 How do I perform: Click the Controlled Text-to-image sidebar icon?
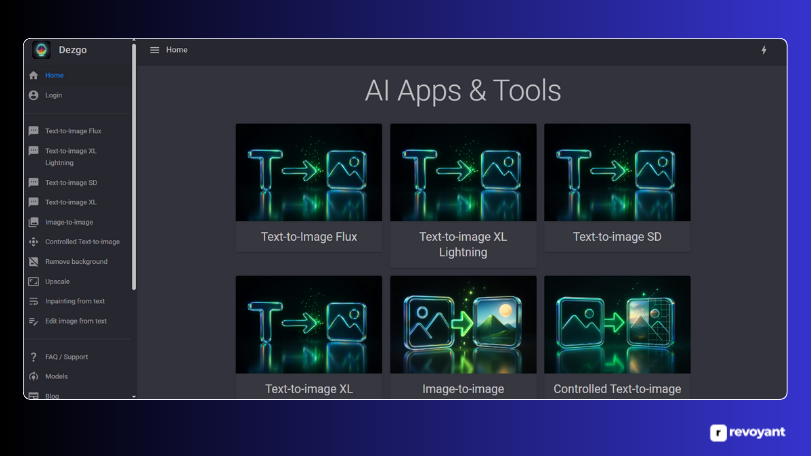pos(34,242)
